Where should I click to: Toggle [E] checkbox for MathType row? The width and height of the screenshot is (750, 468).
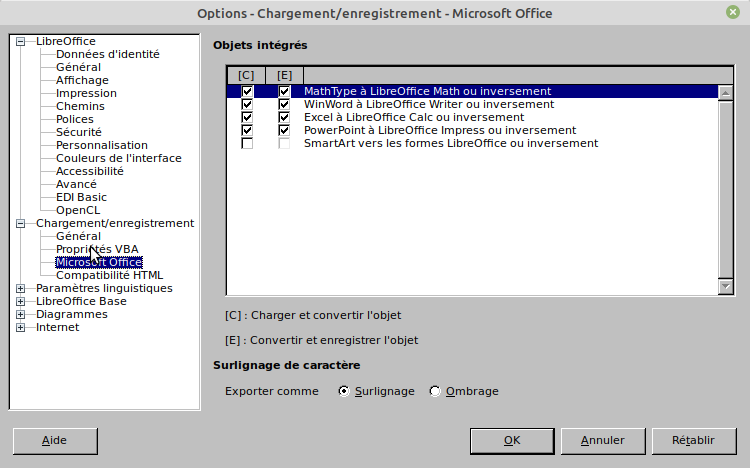pos(284,91)
